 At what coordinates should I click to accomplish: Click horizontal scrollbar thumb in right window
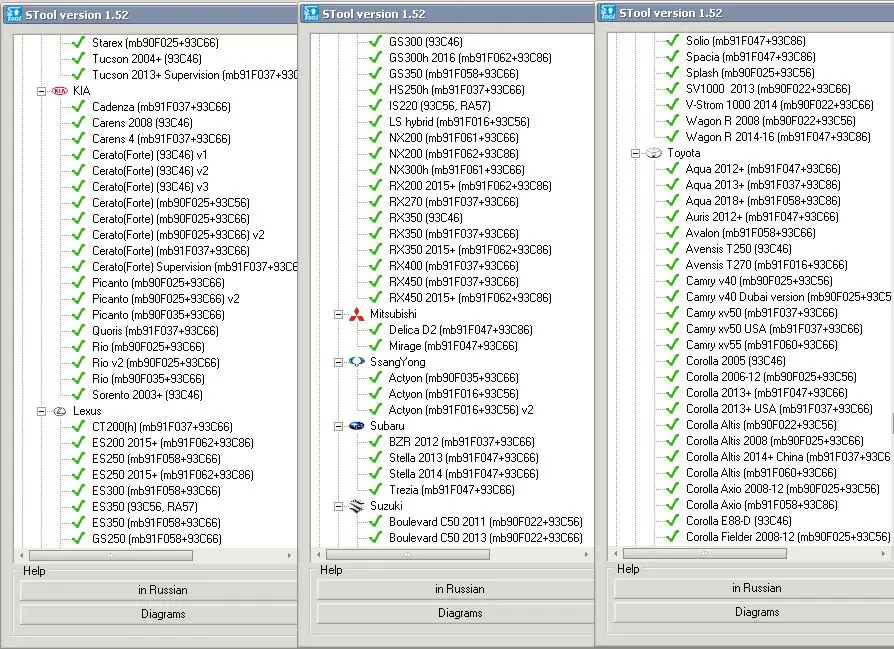tap(705, 553)
